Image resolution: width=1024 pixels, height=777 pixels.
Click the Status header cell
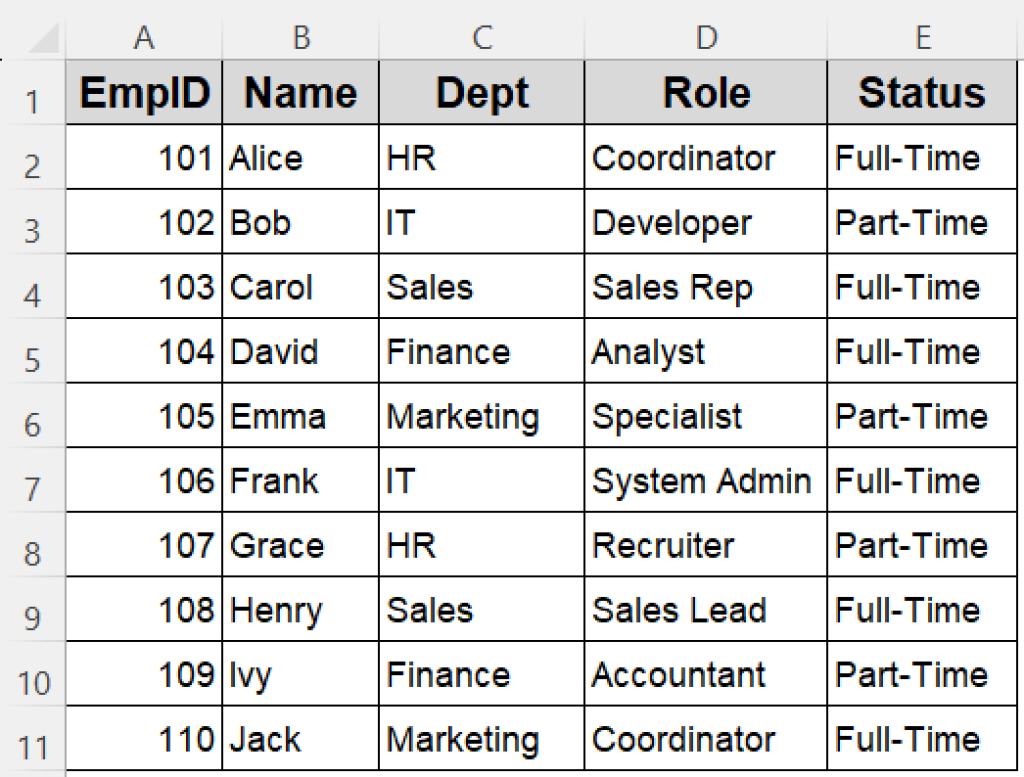920,92
